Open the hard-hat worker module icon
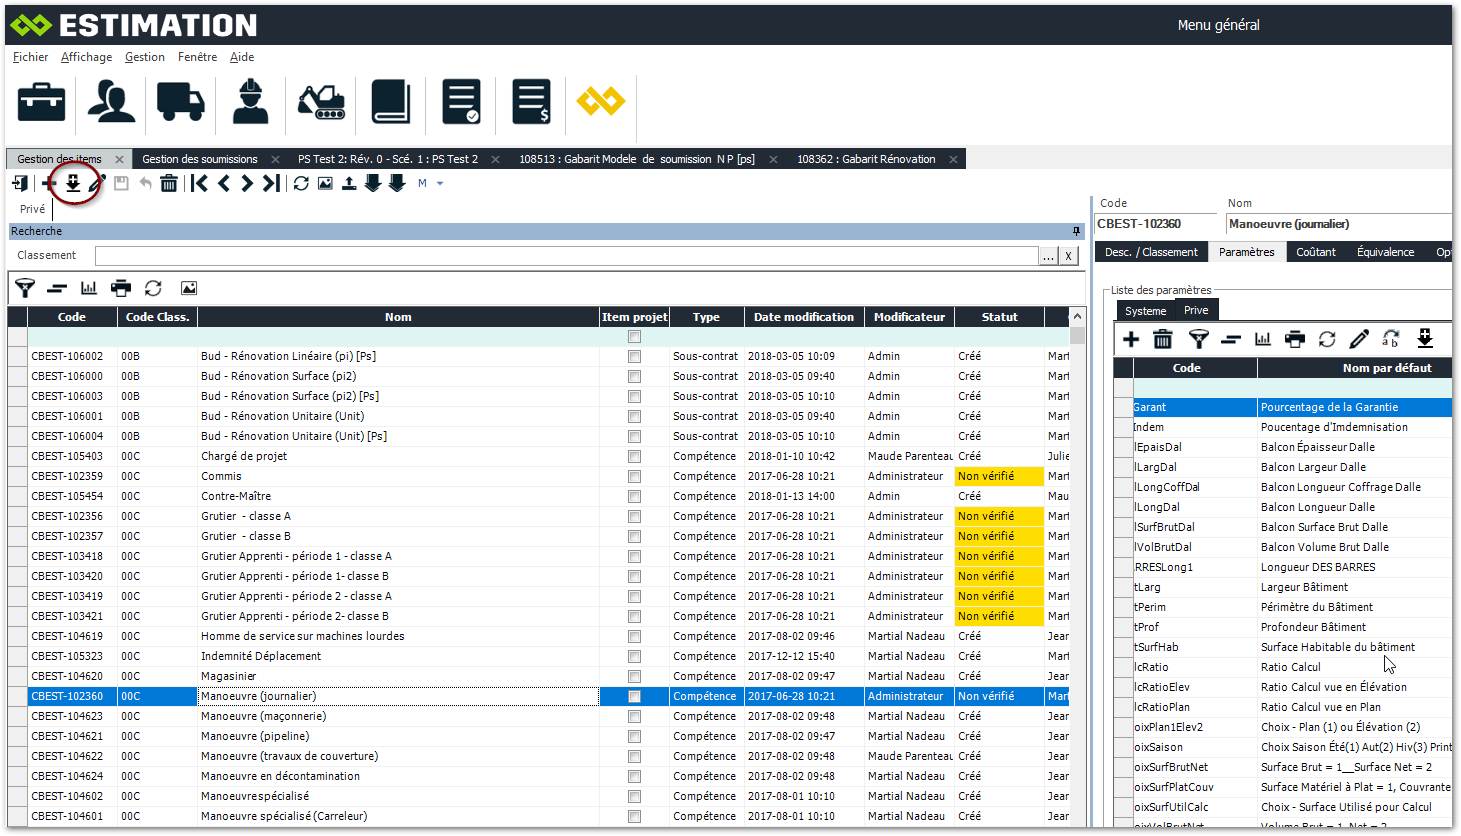 (x=251, y=102)
